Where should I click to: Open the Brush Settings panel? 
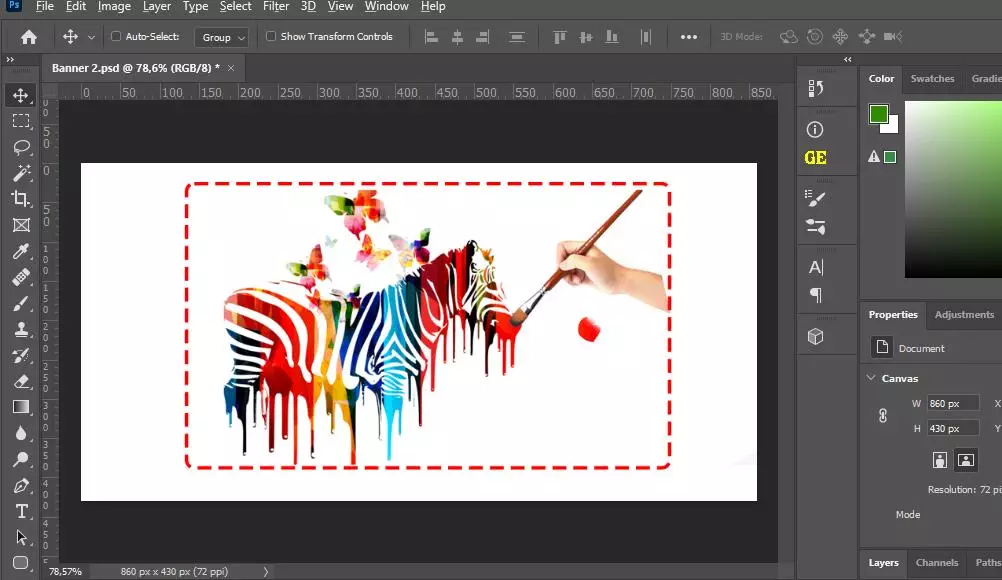coord(816,198)
